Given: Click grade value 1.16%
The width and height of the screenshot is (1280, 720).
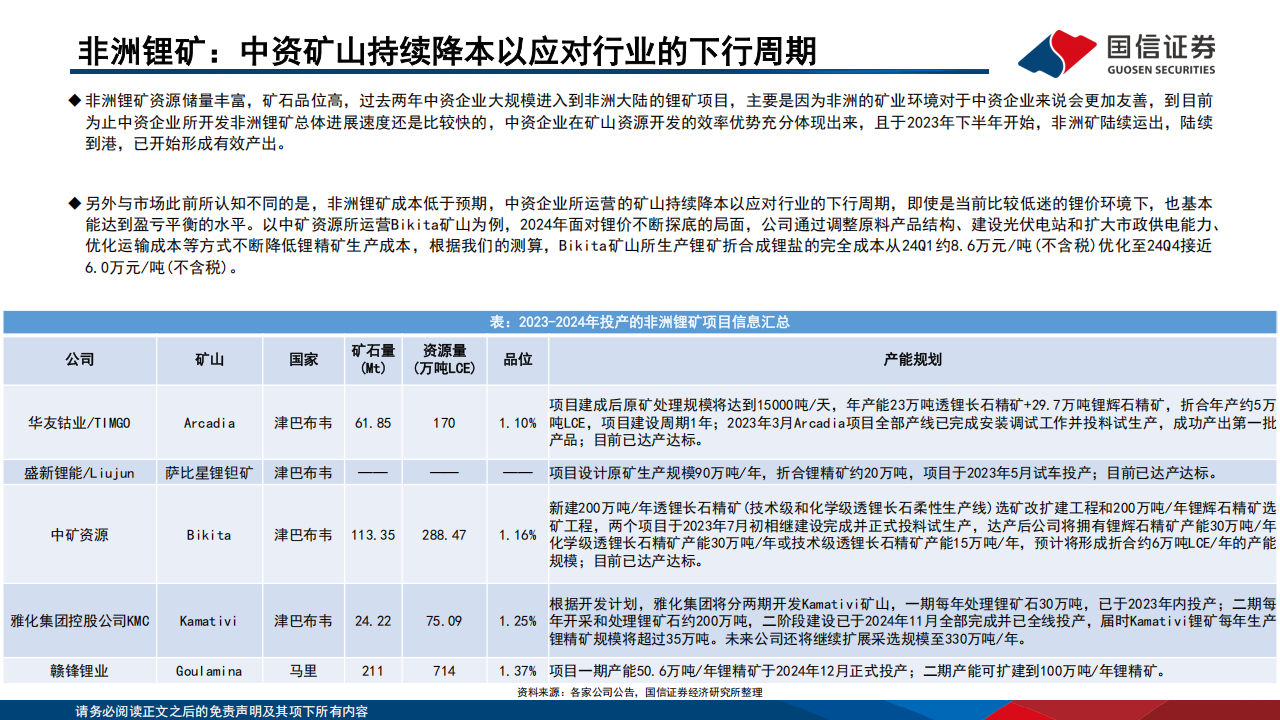Looking at the screenshot, I should (518, 535).
